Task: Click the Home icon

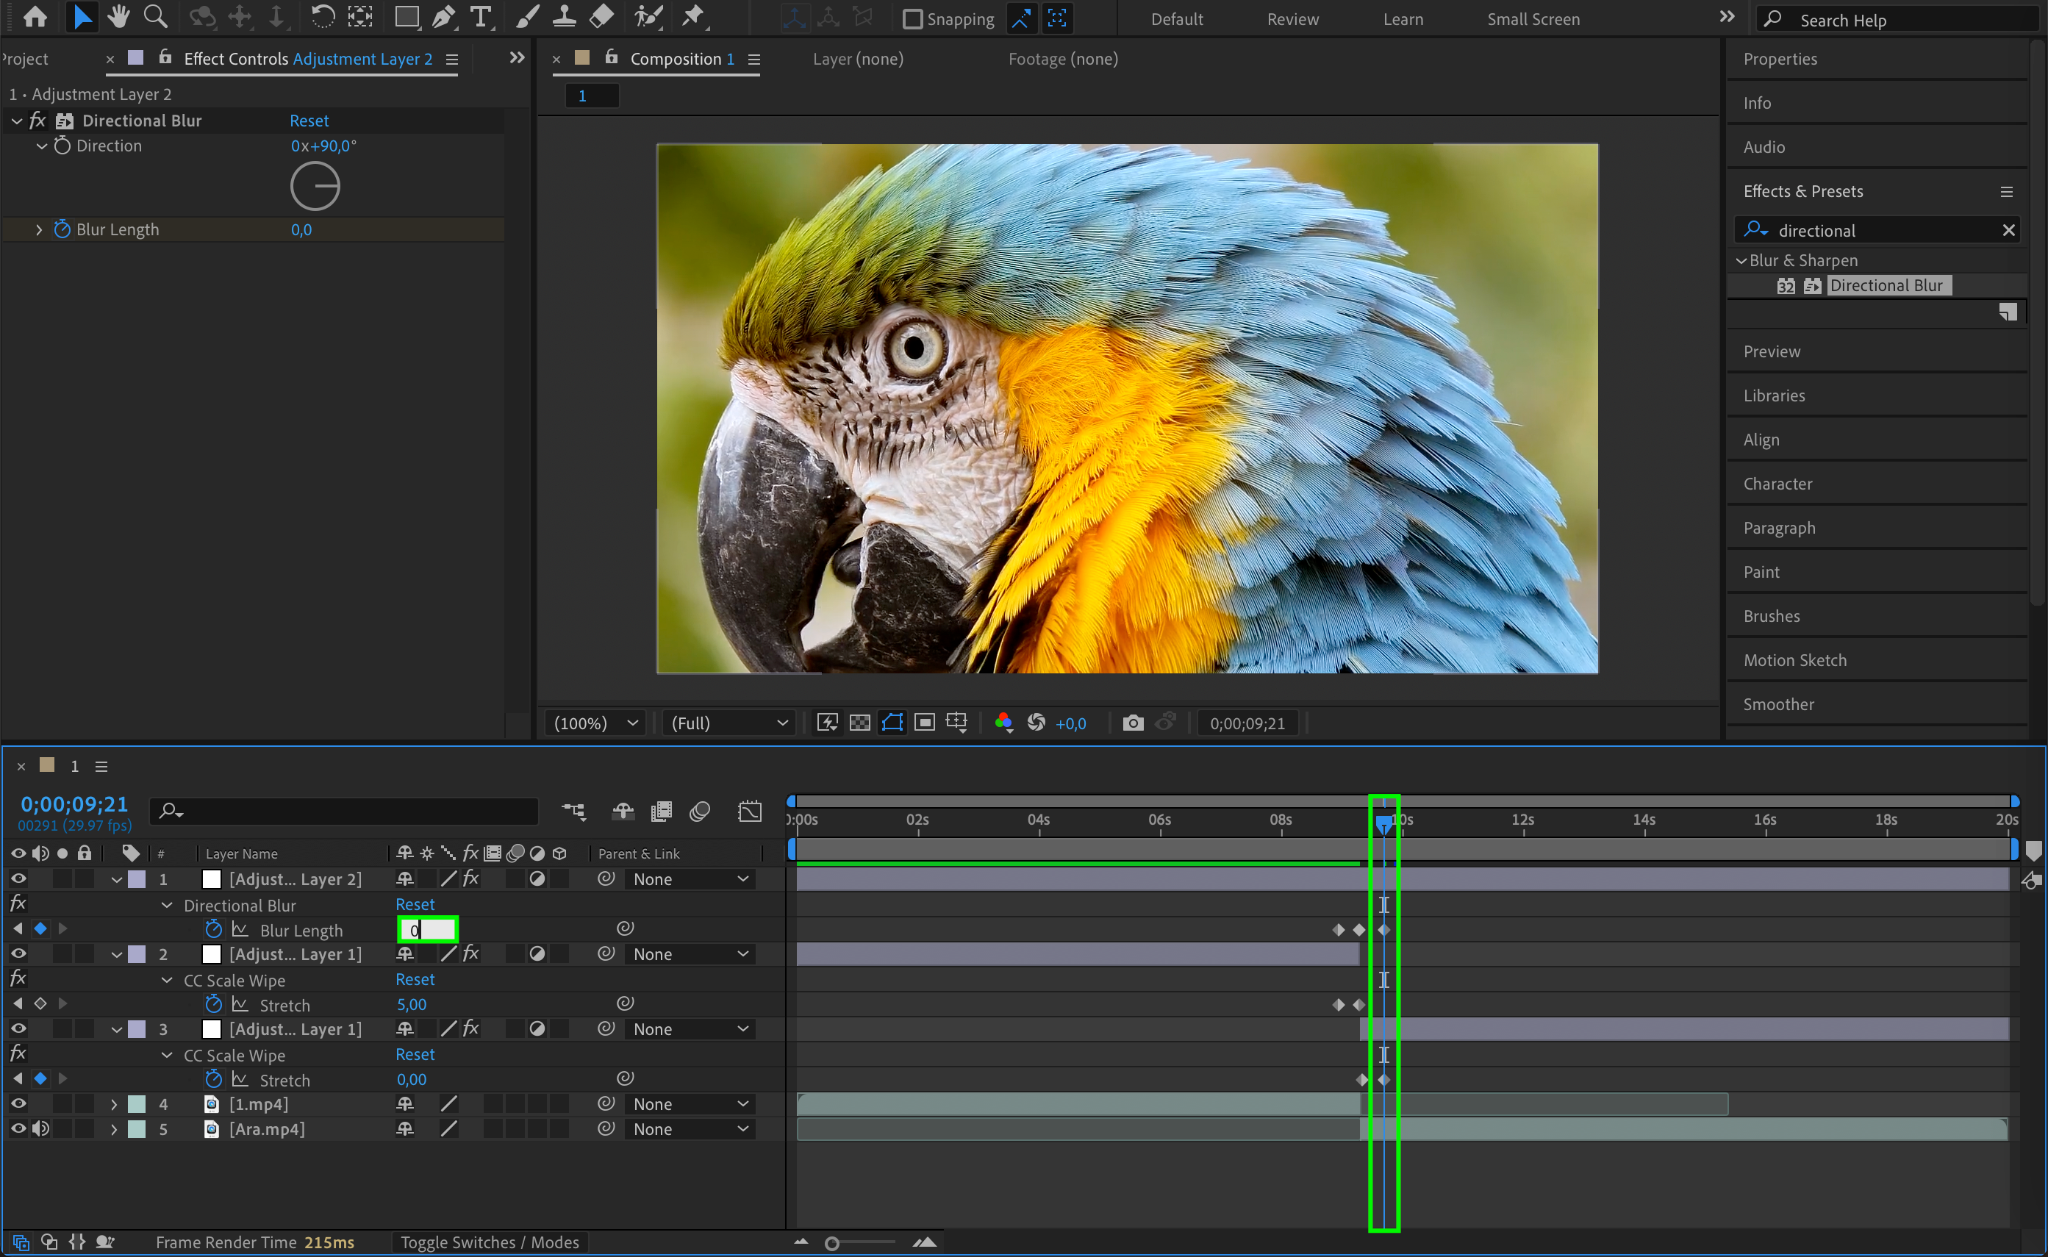Action: coord(35,17)
